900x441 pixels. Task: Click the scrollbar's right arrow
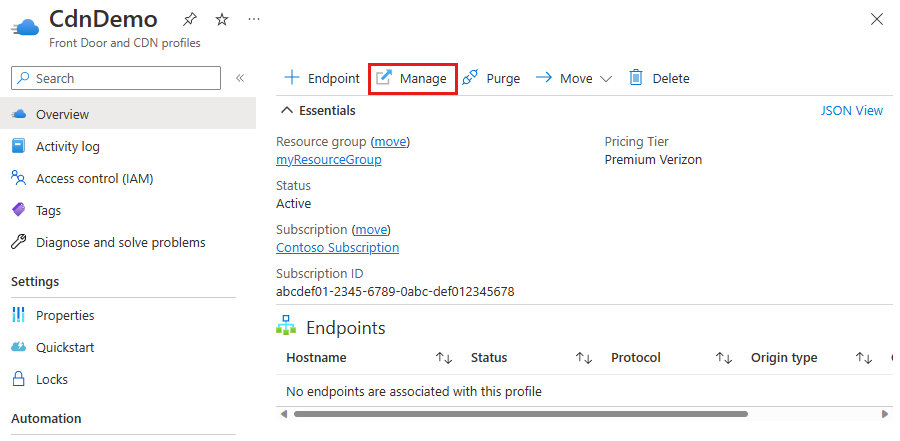pyautogui.click(x=885, y=413)
